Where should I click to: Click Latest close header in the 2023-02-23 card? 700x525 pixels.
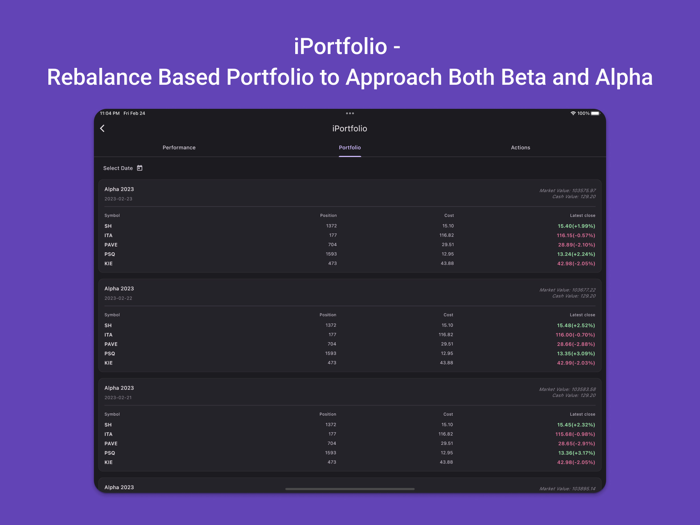point(582,216)
